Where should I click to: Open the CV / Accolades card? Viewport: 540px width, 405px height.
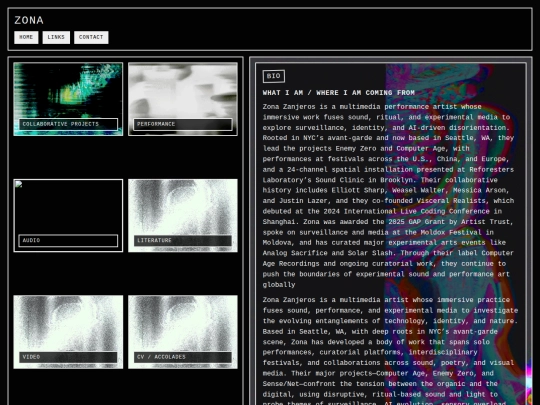tap(183, 332)
